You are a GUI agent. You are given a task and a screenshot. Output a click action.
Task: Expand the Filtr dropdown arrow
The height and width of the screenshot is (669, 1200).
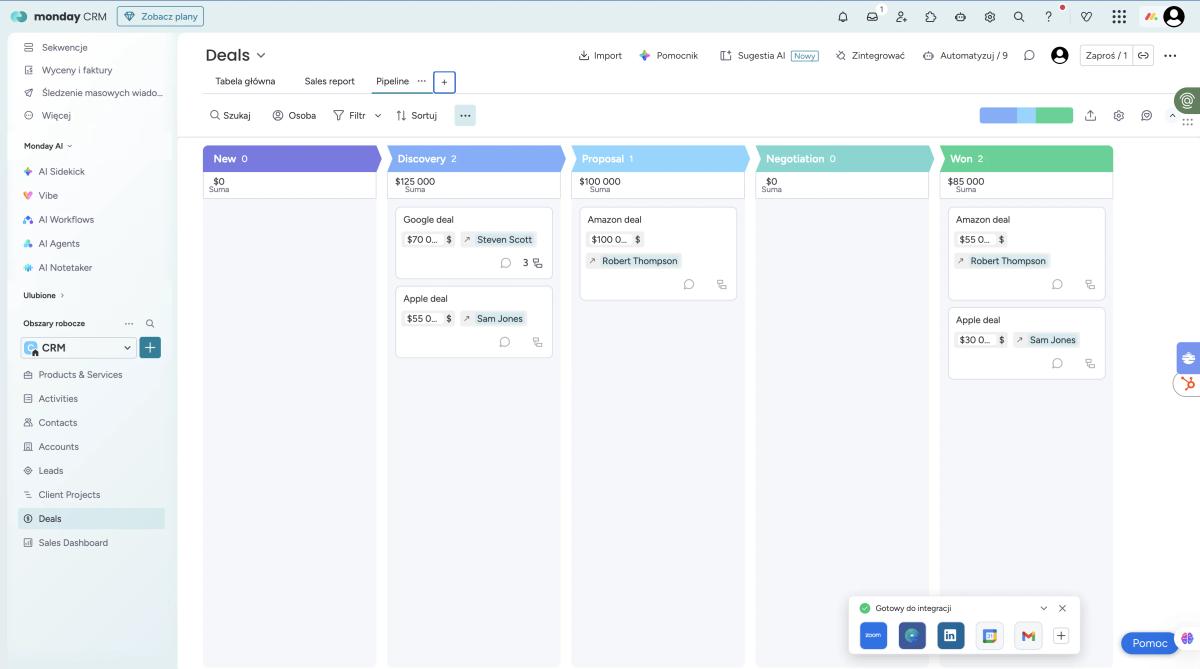point(378,115)
